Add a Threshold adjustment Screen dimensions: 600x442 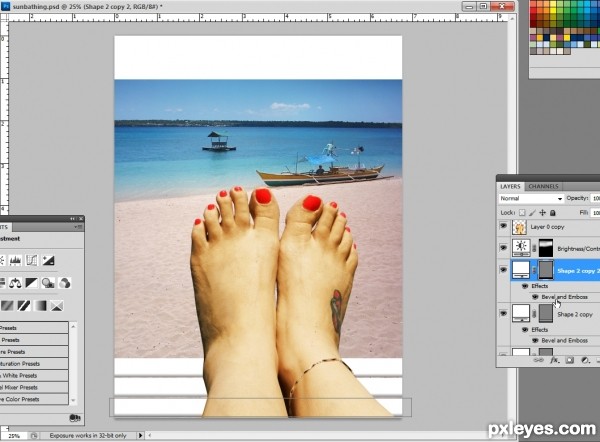pos(24,306)
